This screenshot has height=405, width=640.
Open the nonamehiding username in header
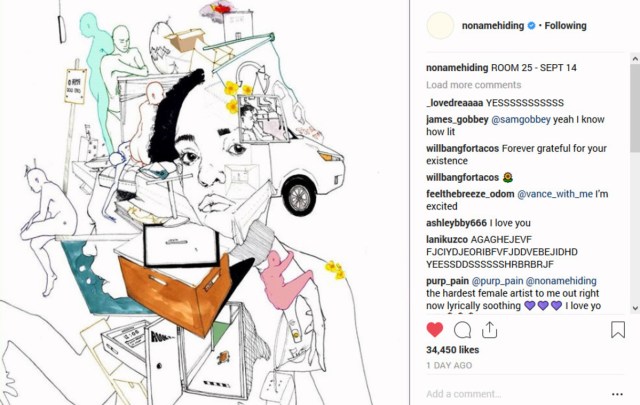click(x=493, y=26)
